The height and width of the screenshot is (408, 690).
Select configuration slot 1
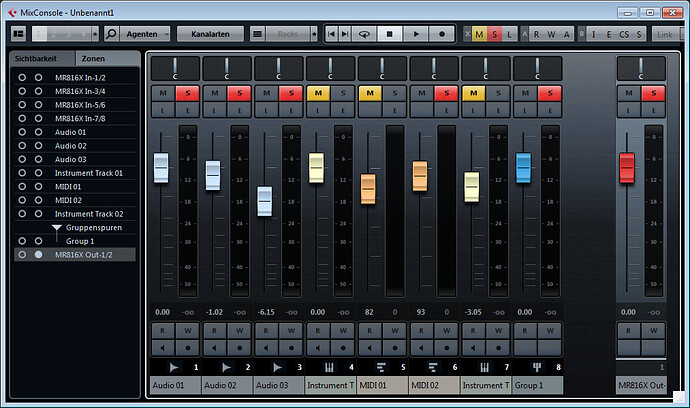39,34
